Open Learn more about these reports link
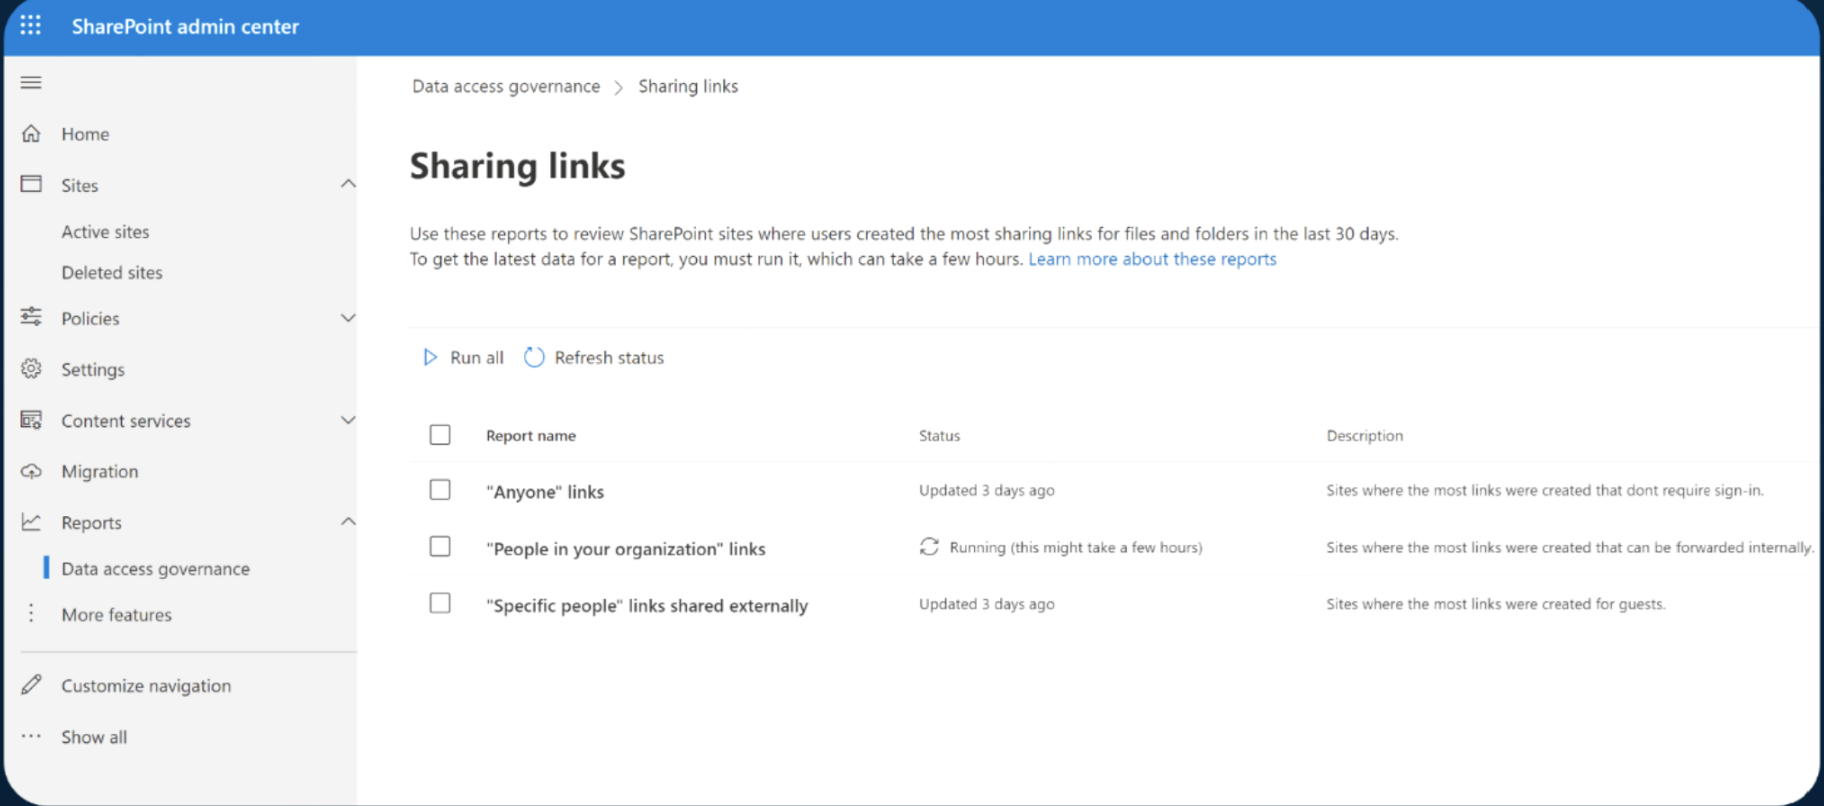1824x806 pixels. (1152, 259)
